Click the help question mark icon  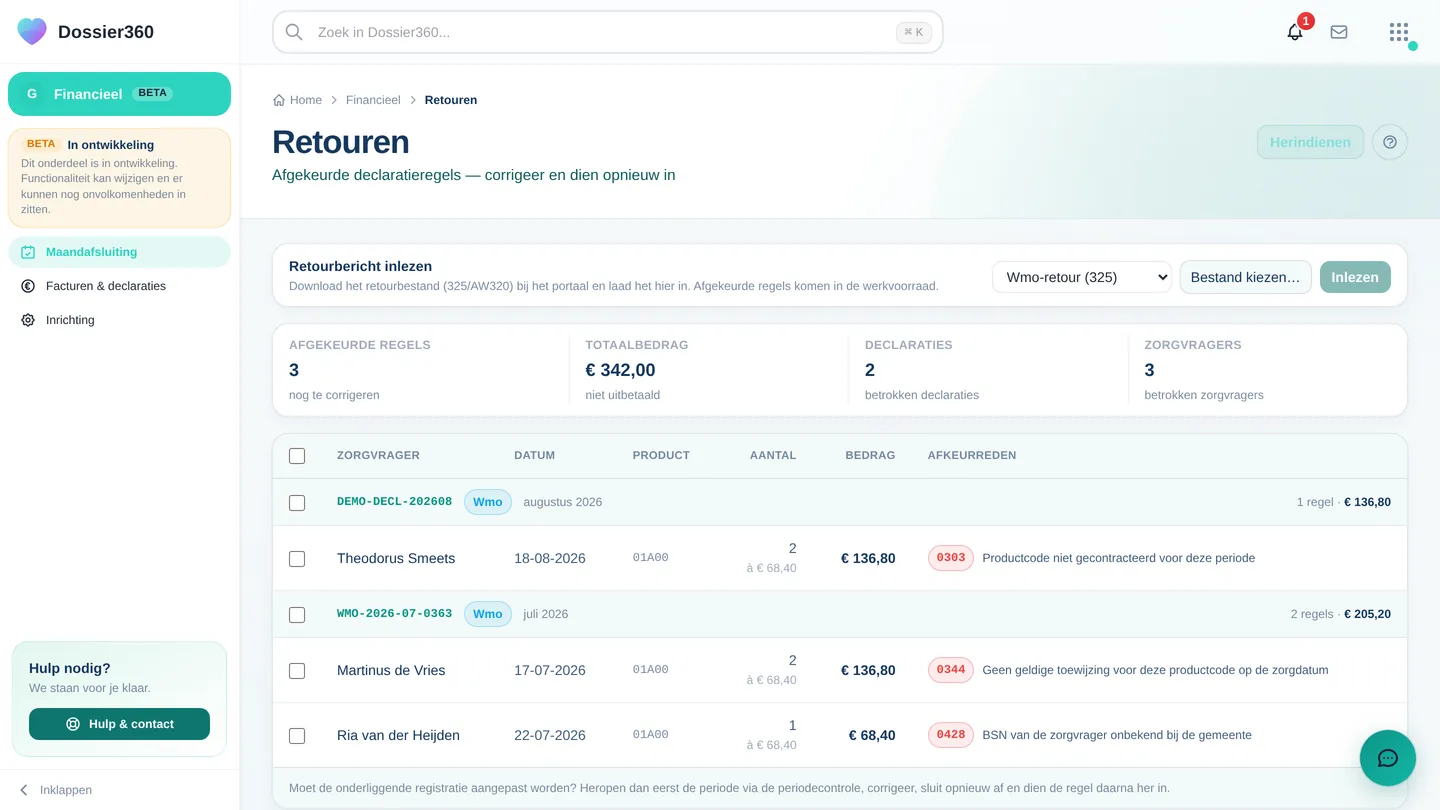point(1390,142)
